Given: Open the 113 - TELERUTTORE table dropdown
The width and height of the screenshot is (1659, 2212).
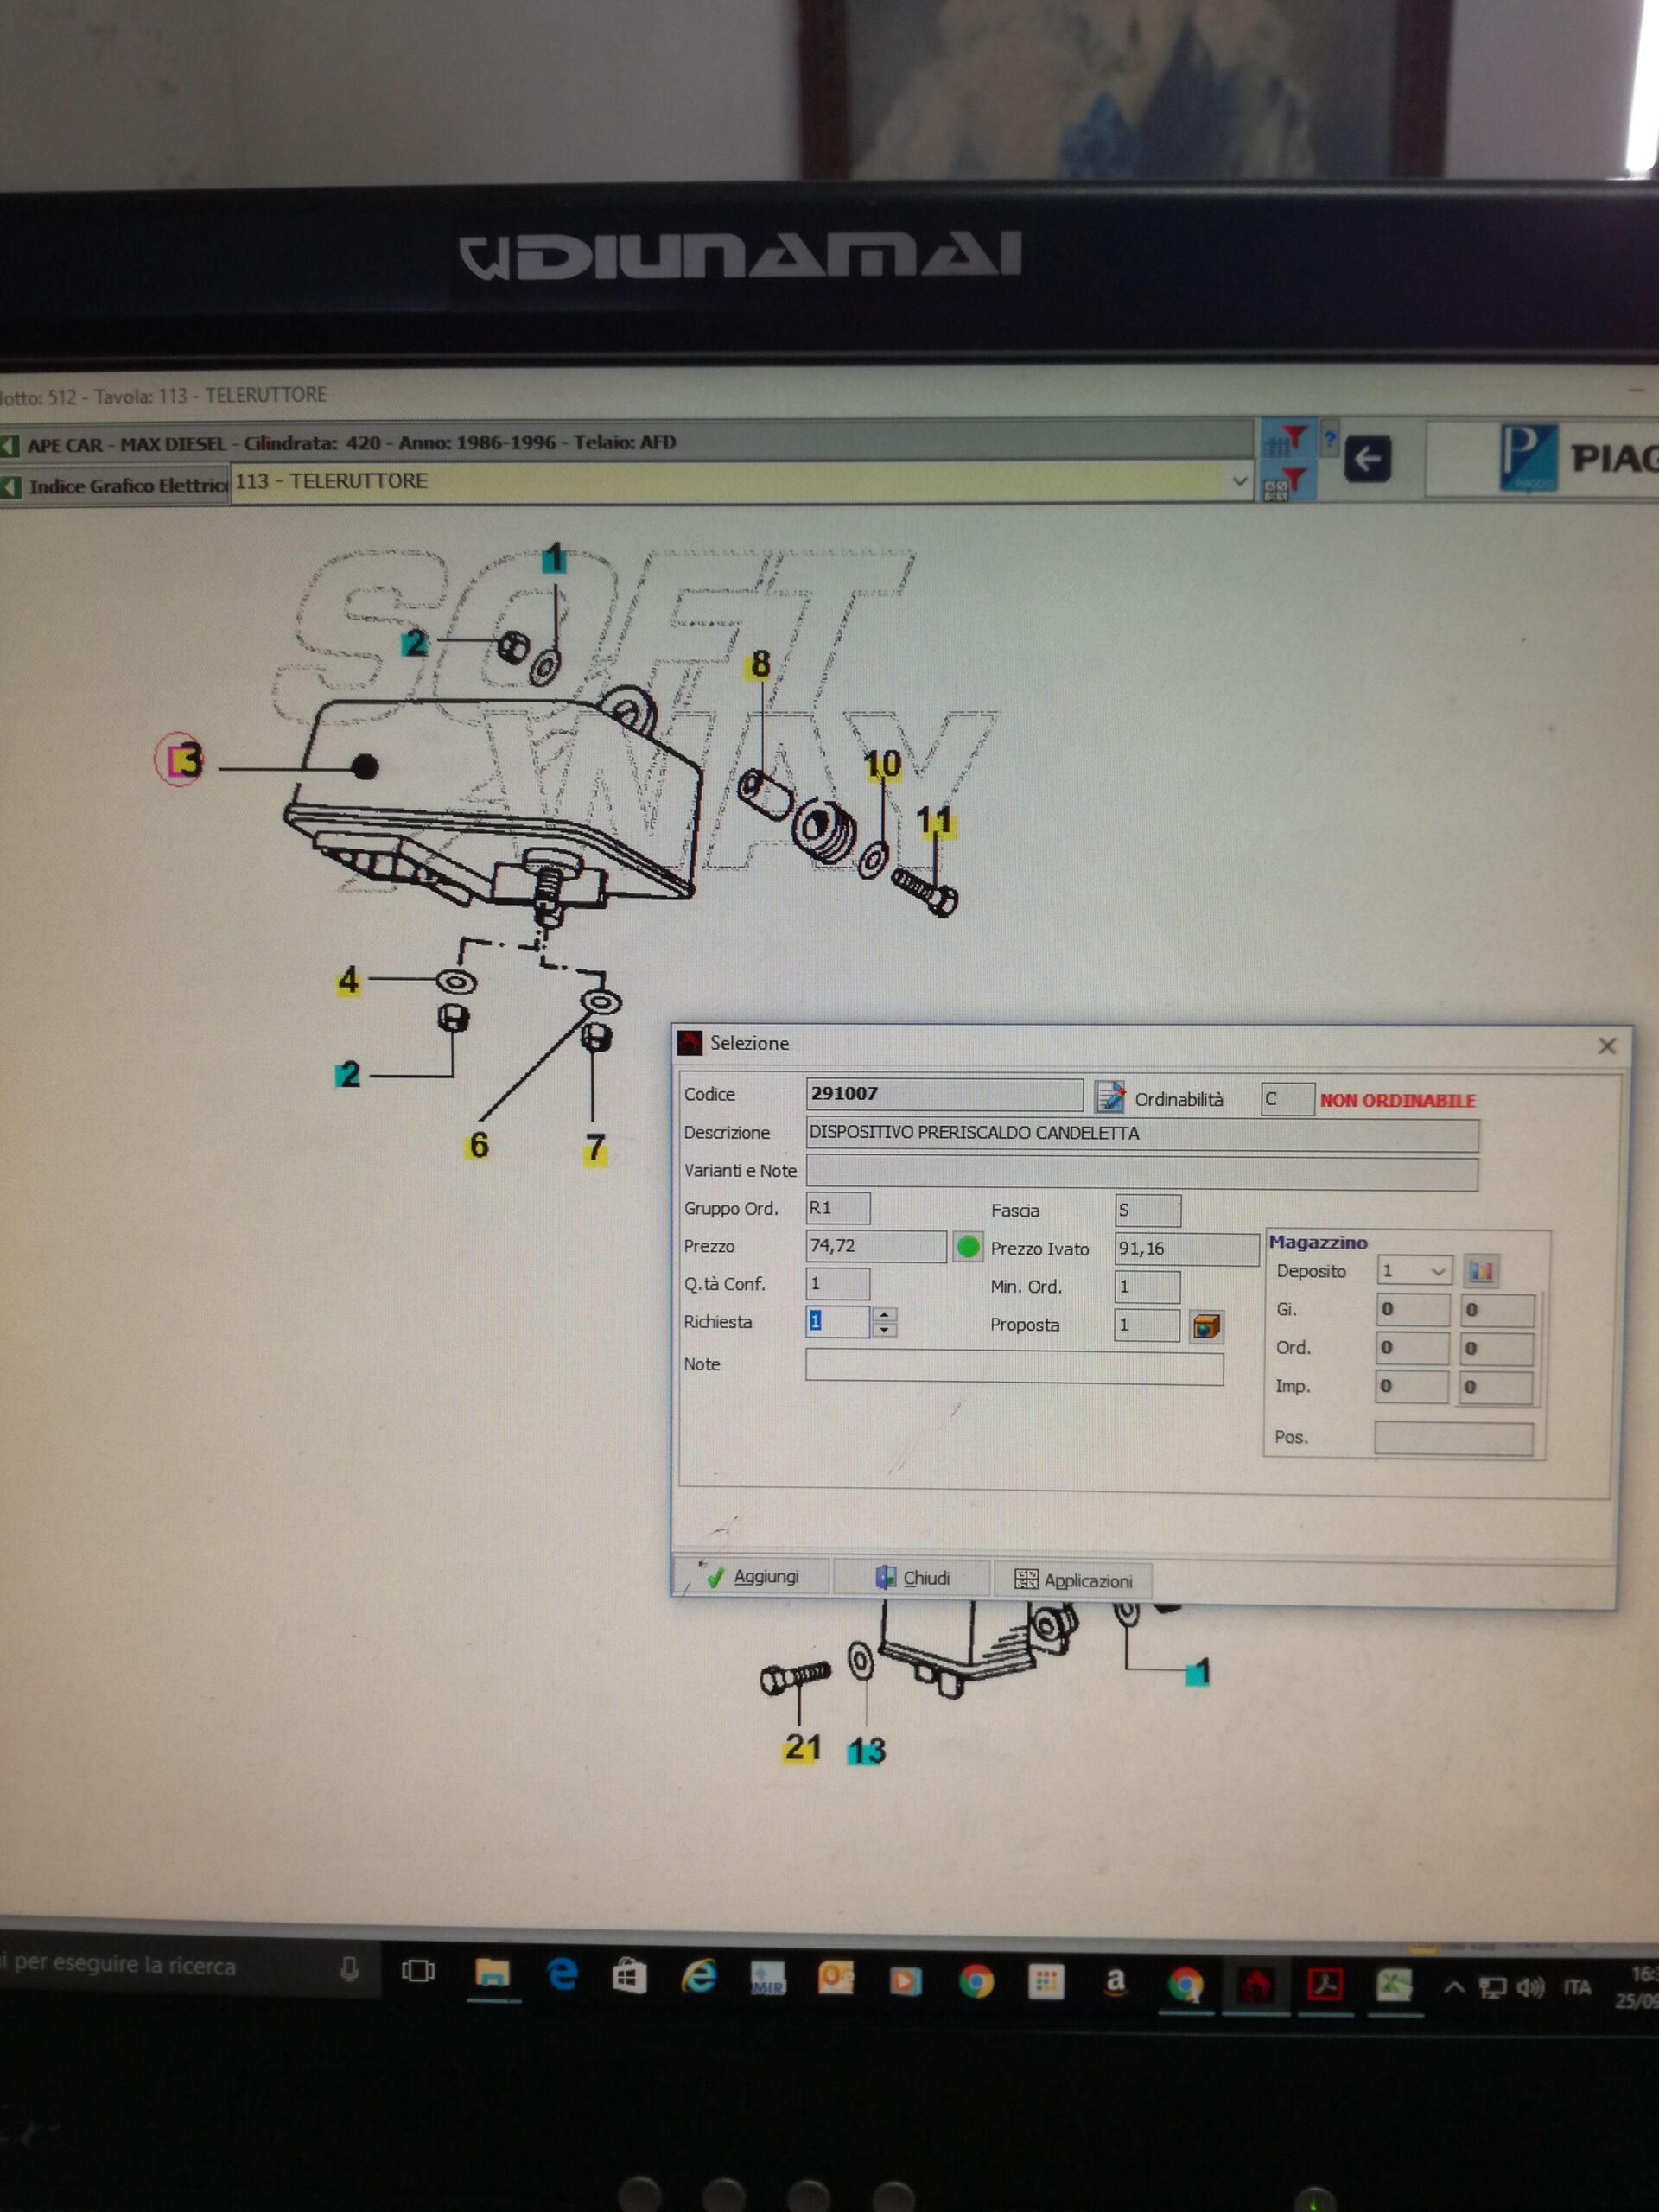Looking at the screenshot, I should pyautogui.click(x=1239, y=481).
